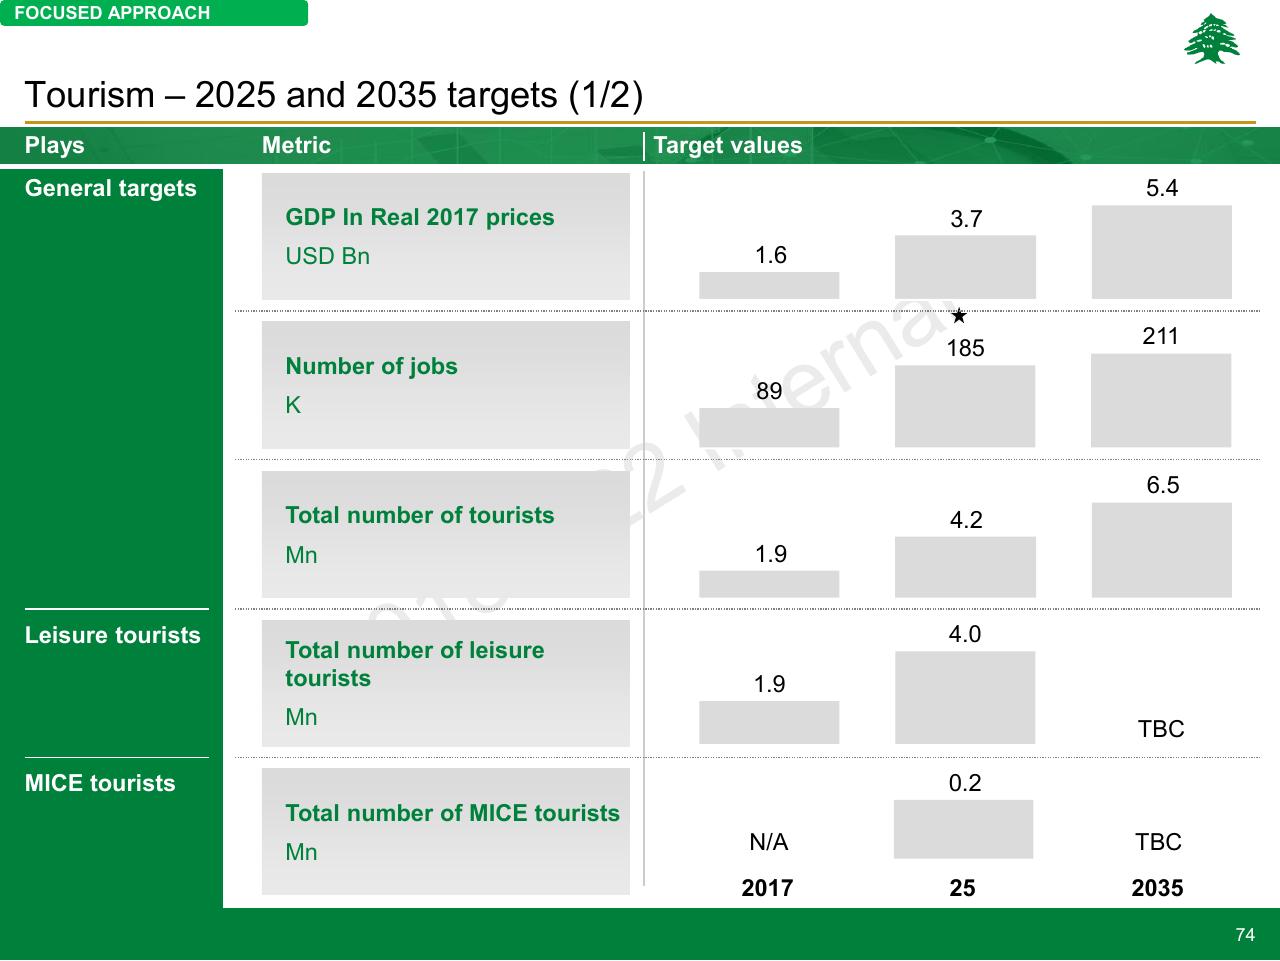Screen dimensions: 1280x961
Task: Click the TBC value in MICE tourists row
Action: (1159, 842)
